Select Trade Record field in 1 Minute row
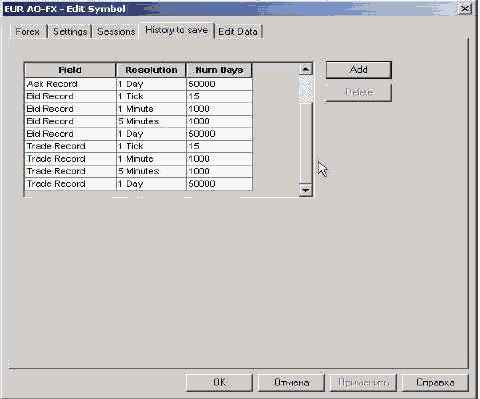The image size is (480, 399). pos(70,159)
